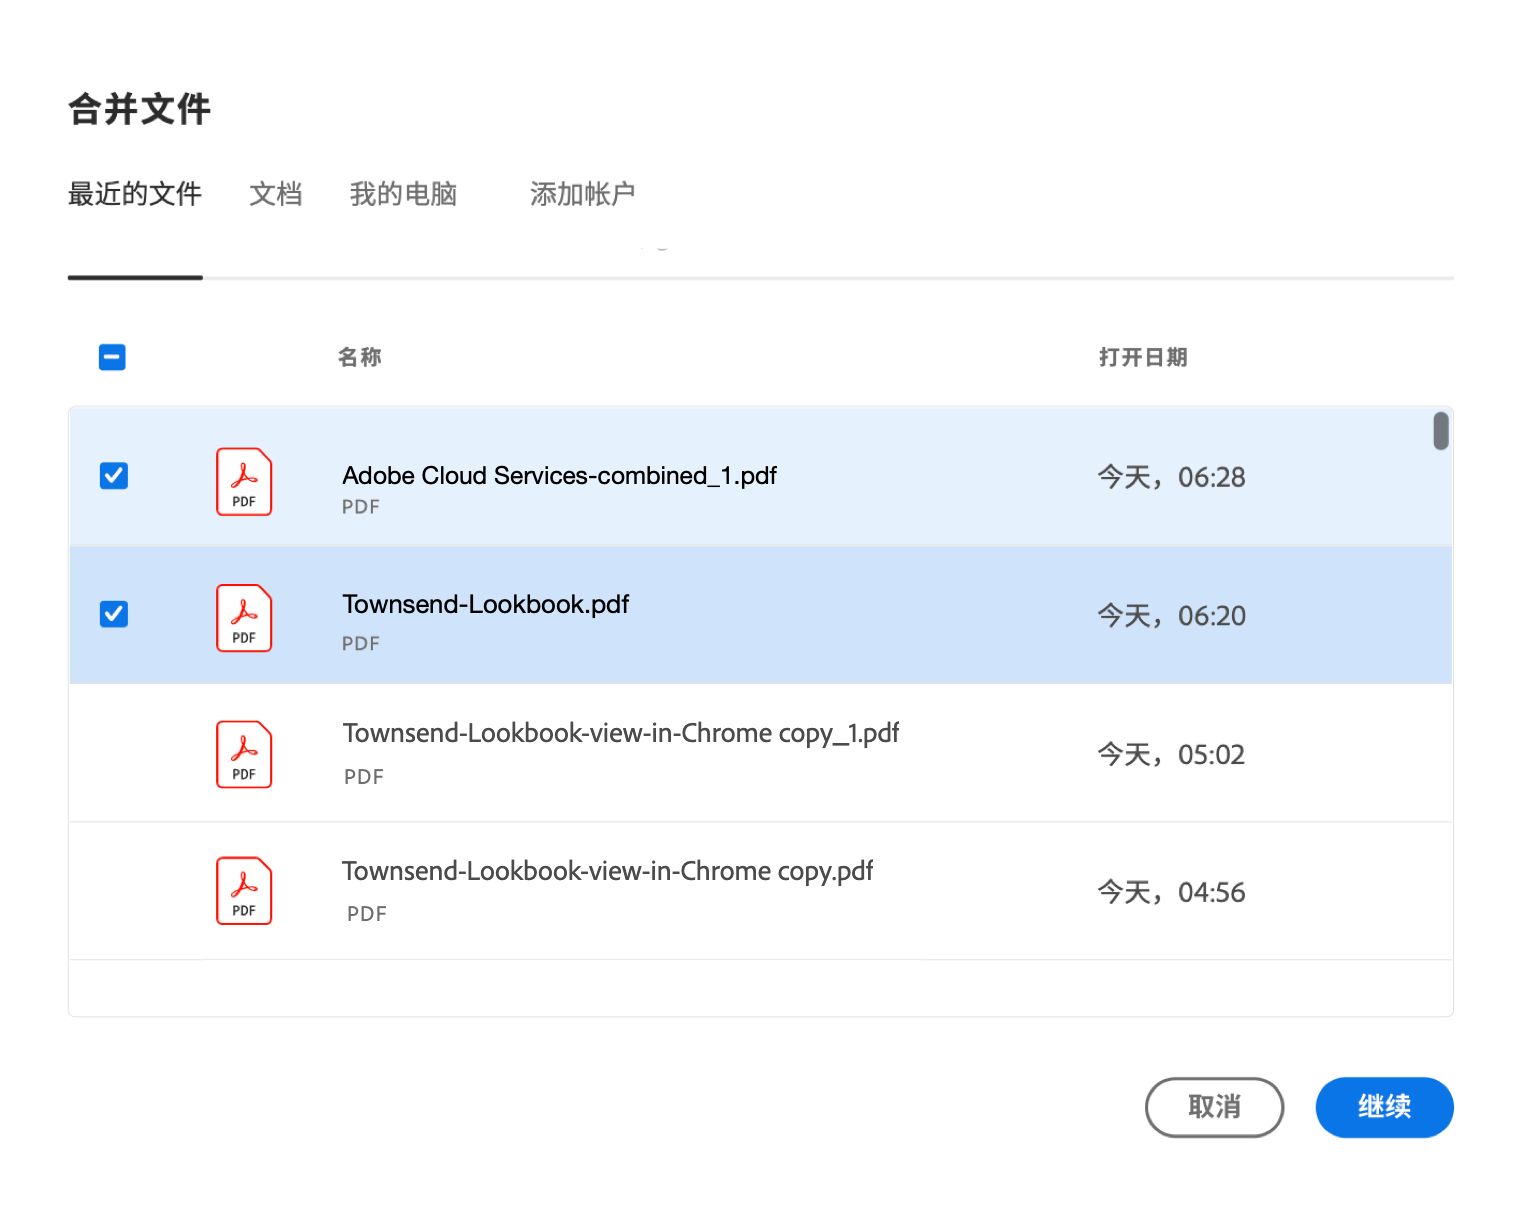Viewport: 1526px width, 1208px height.
Task: Click date 今天，06:28
Action: pos(1172,477)
